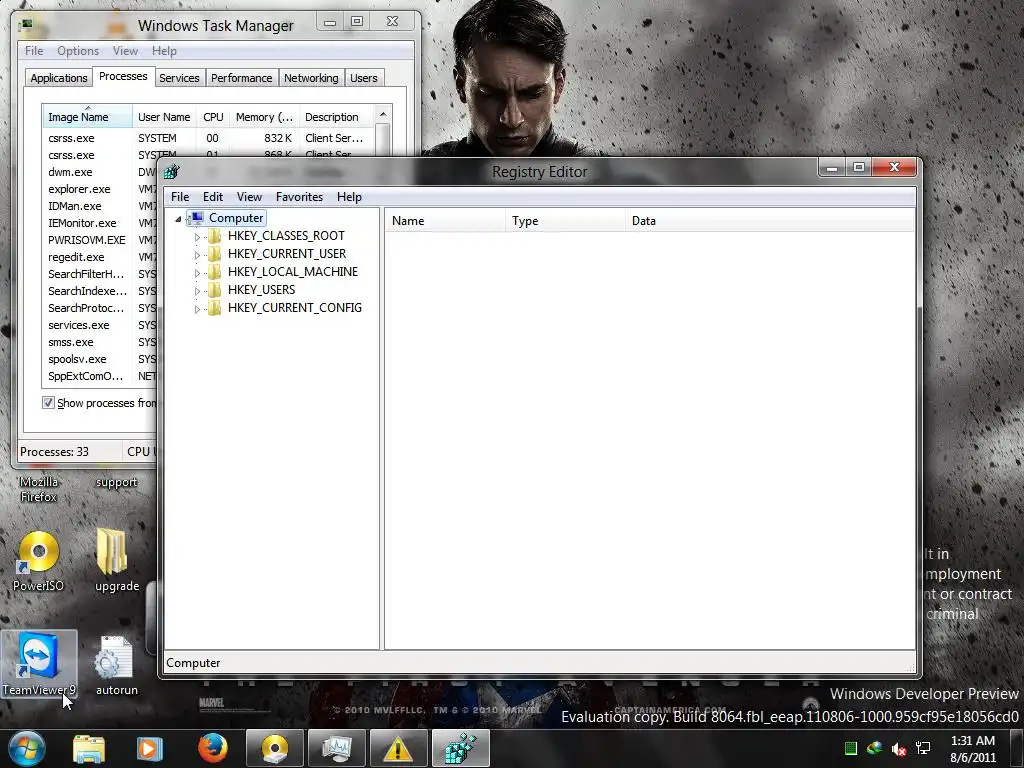
Task: Open the Favorites menu in Registry Editor
Action: click(299, 197)
